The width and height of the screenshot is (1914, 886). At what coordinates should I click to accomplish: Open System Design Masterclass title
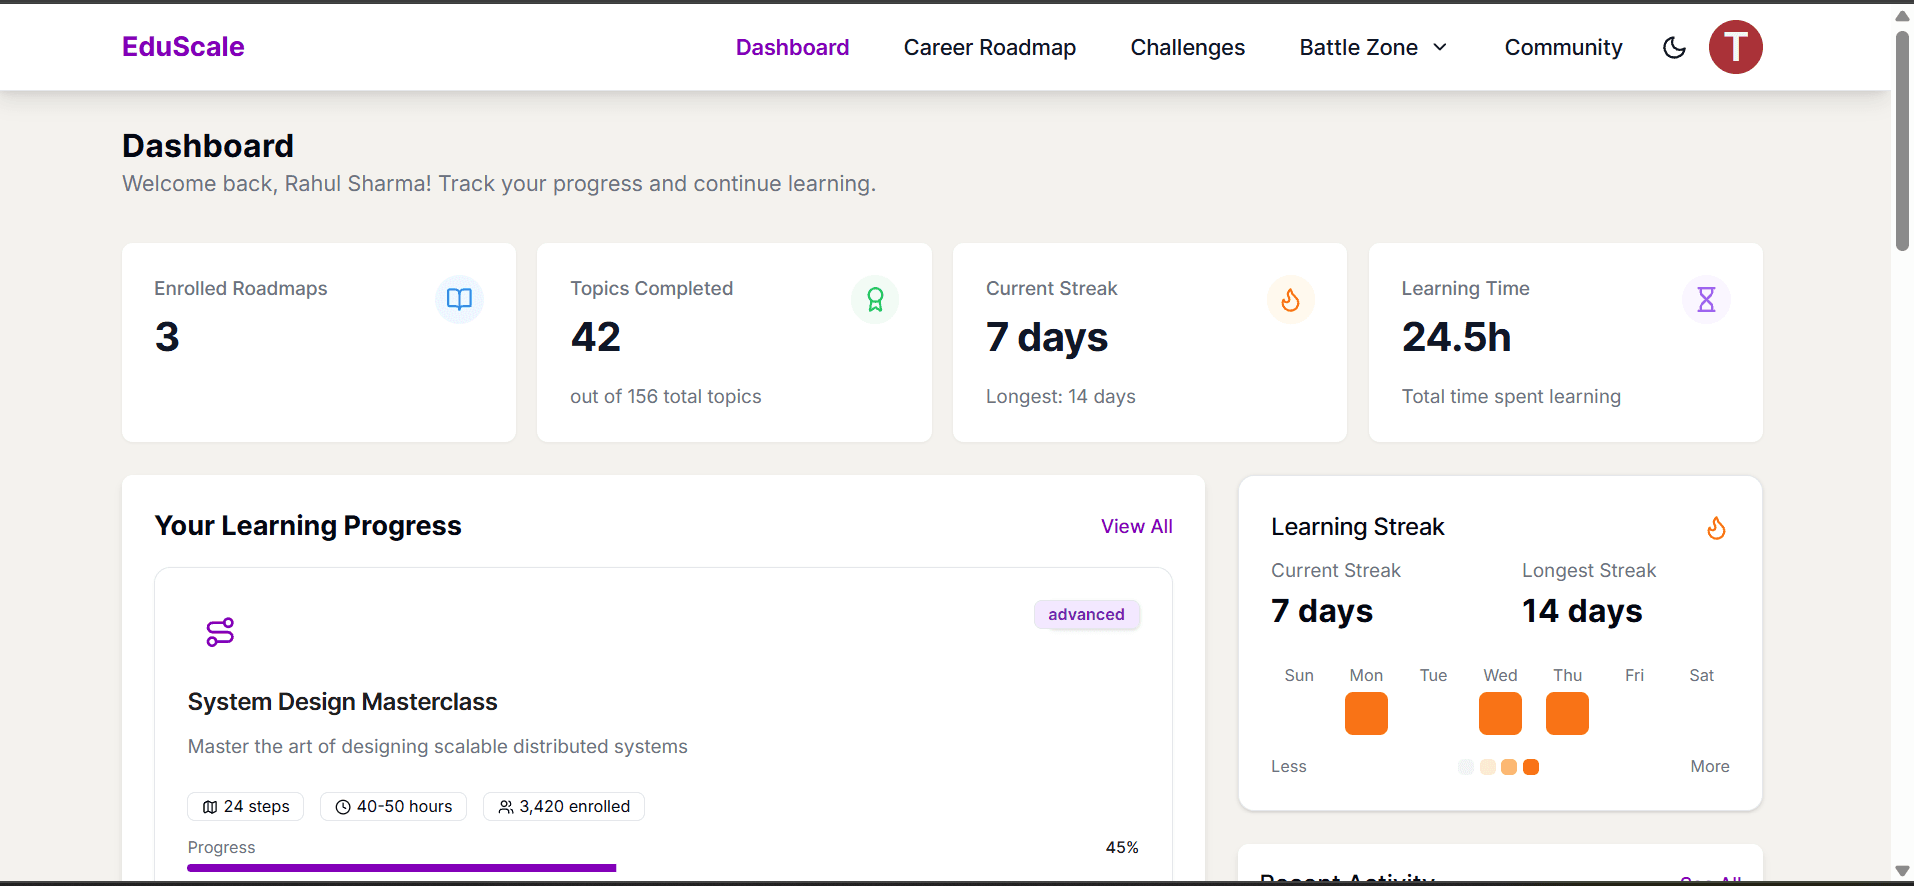[x=342, y=702]
